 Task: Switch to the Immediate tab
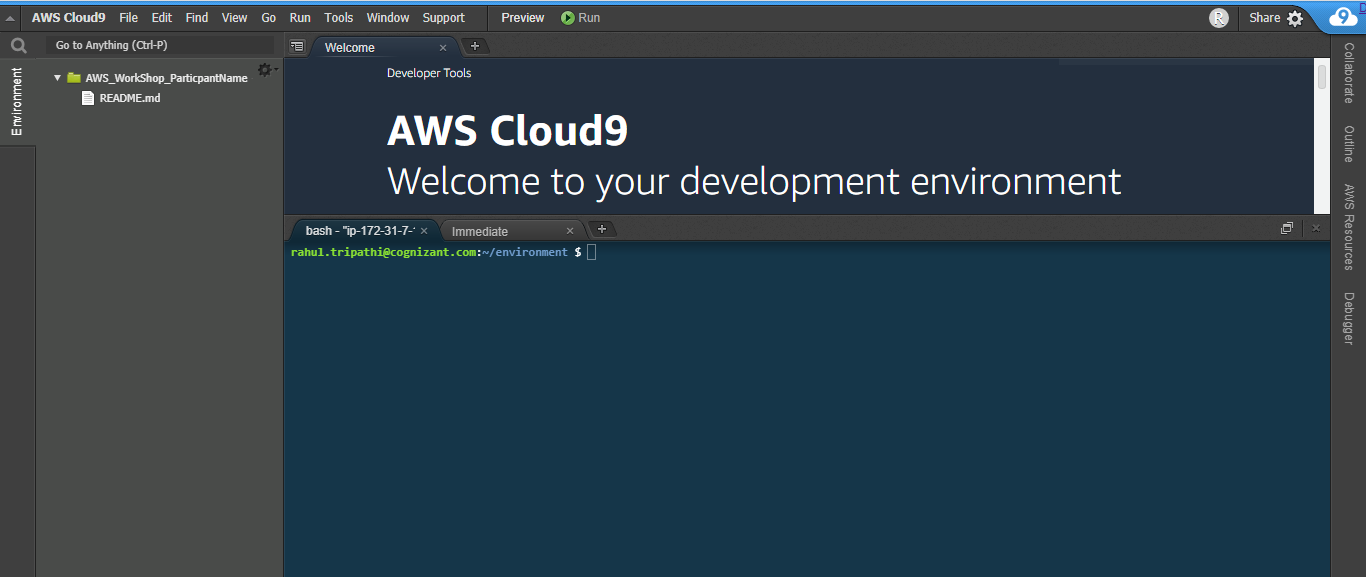tap(511, 231)
